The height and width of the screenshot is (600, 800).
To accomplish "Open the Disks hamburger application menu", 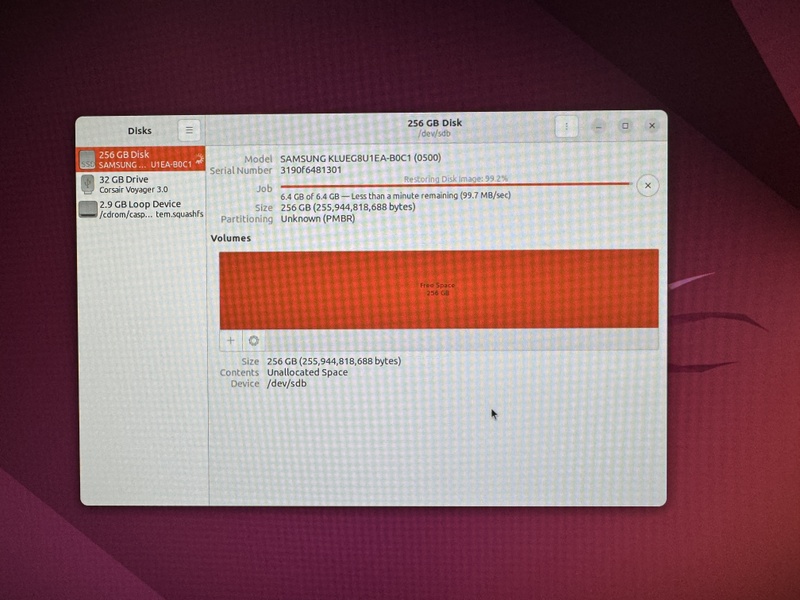I will tap(189, 131).
